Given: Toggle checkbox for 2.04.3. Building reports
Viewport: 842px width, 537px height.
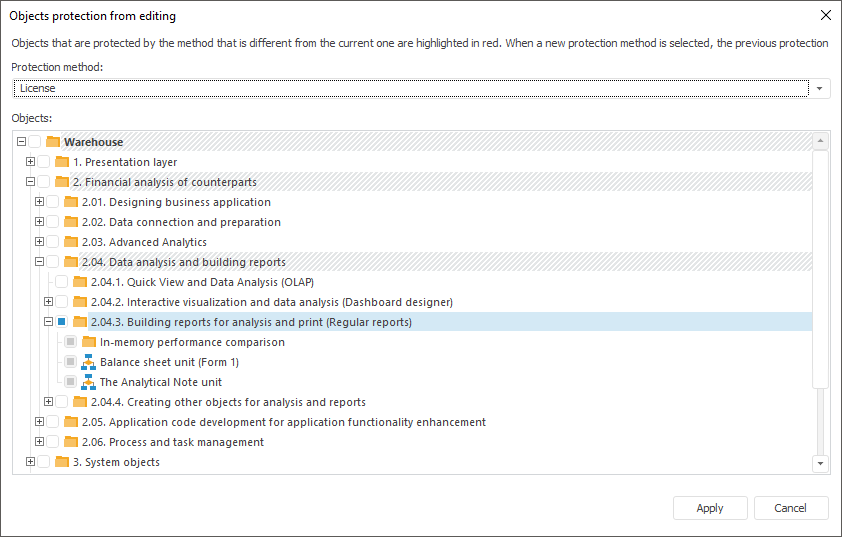Looking at the screenshot, I should click(x=62, y=322).
